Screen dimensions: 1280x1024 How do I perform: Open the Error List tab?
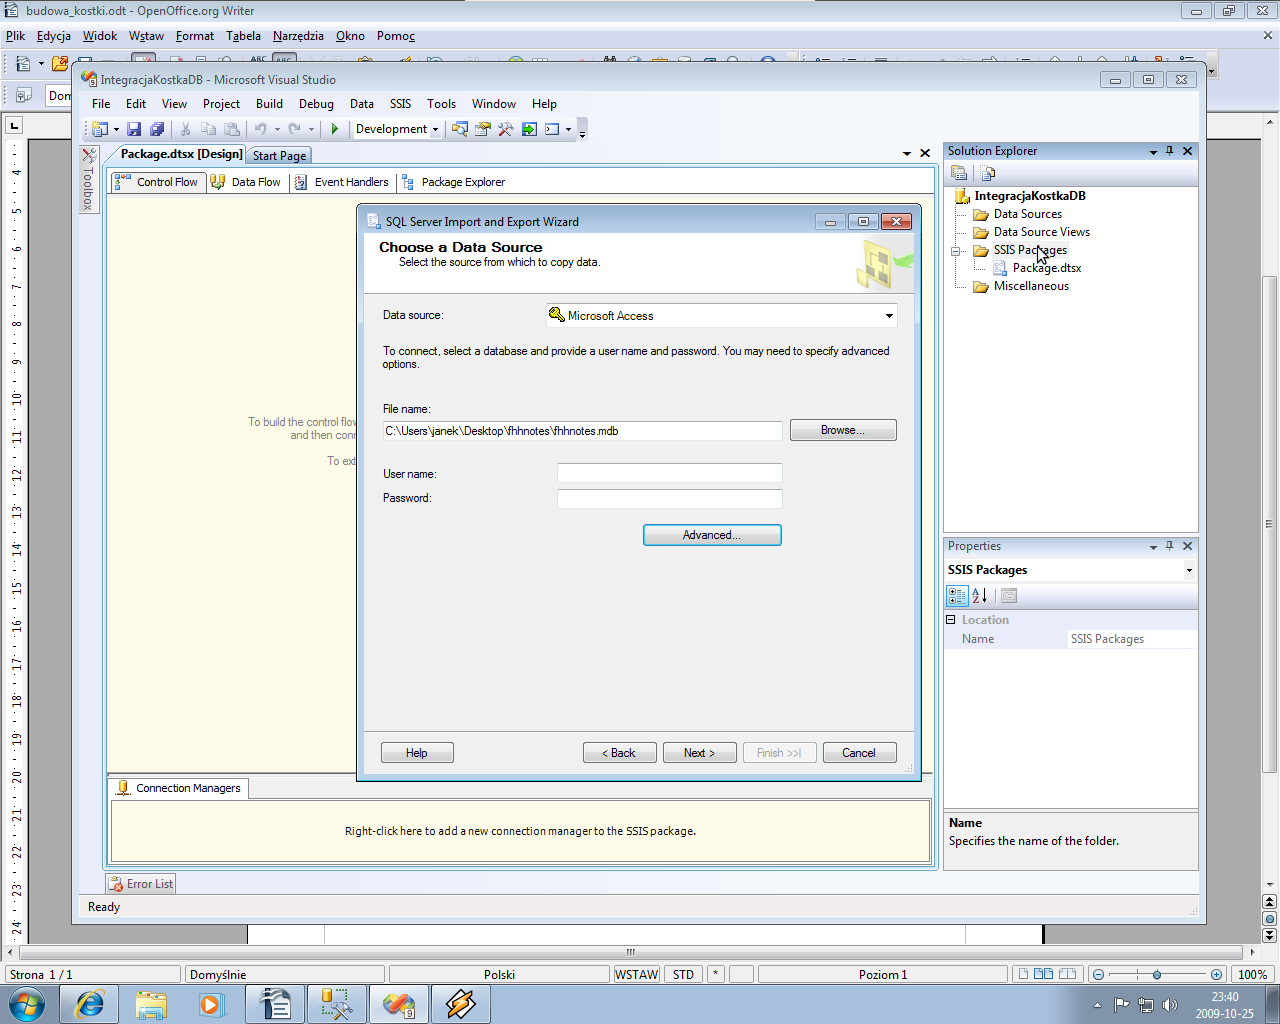(x=141, y=884)
